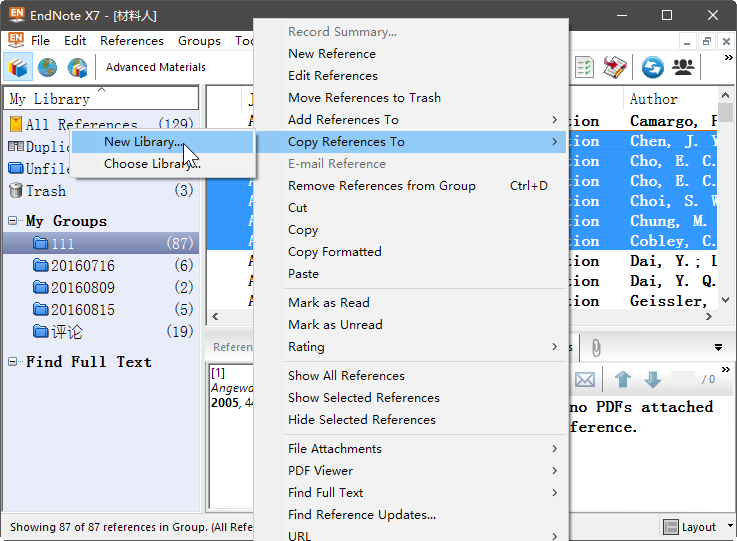The image size is (737, 541).
Task: Open the Share Library people icon
Action: point(683,67)
